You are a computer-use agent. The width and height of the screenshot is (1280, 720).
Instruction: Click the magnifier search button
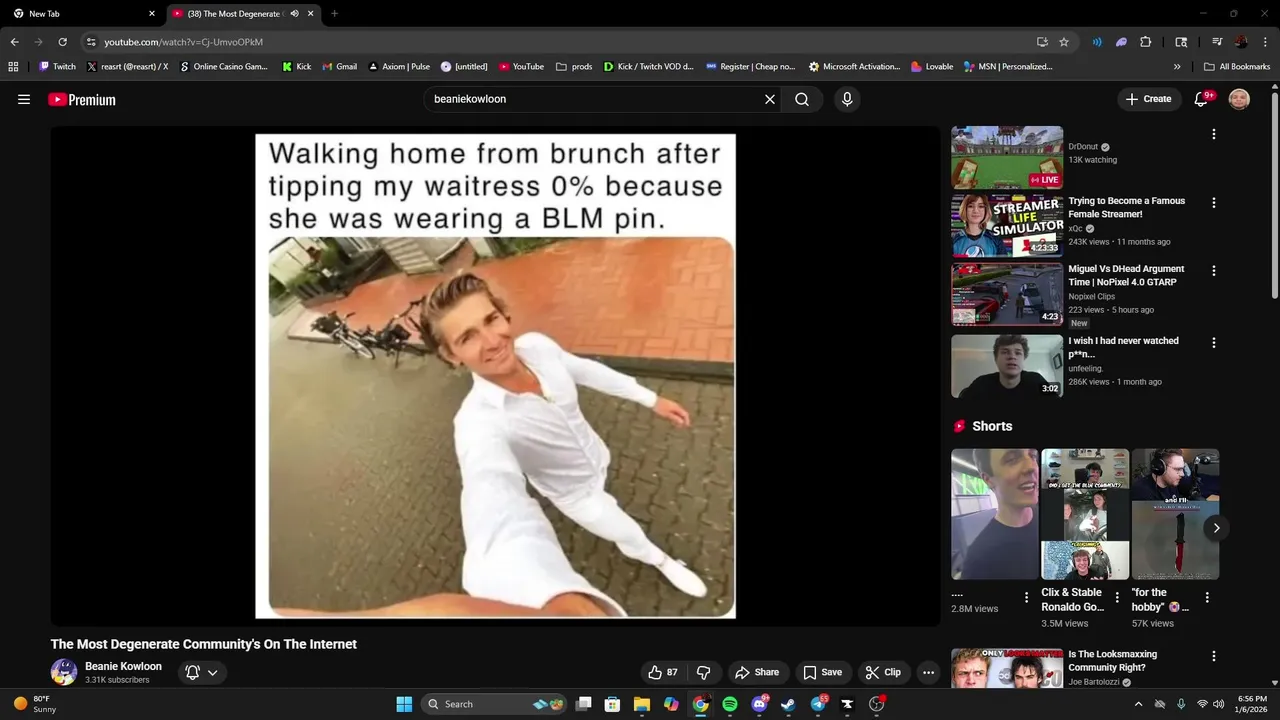click(802, 99)
